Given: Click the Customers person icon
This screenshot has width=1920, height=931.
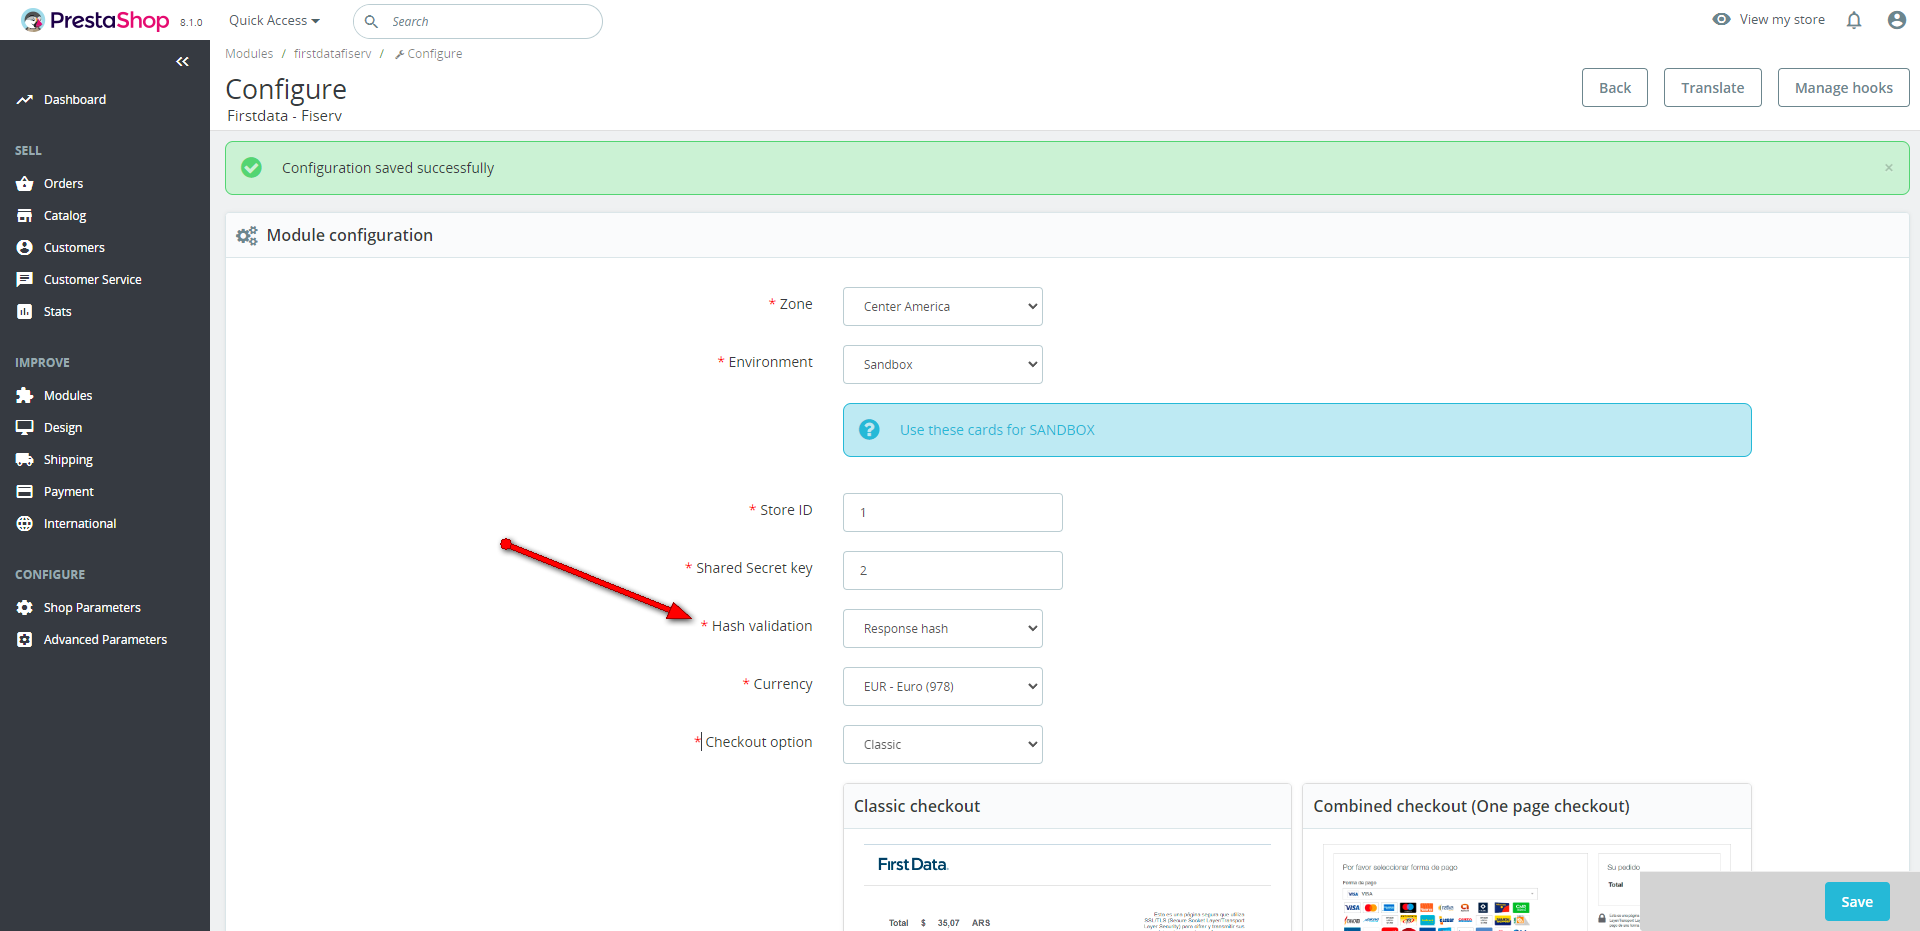Looking at the screenshot, I should pos(25,248).
